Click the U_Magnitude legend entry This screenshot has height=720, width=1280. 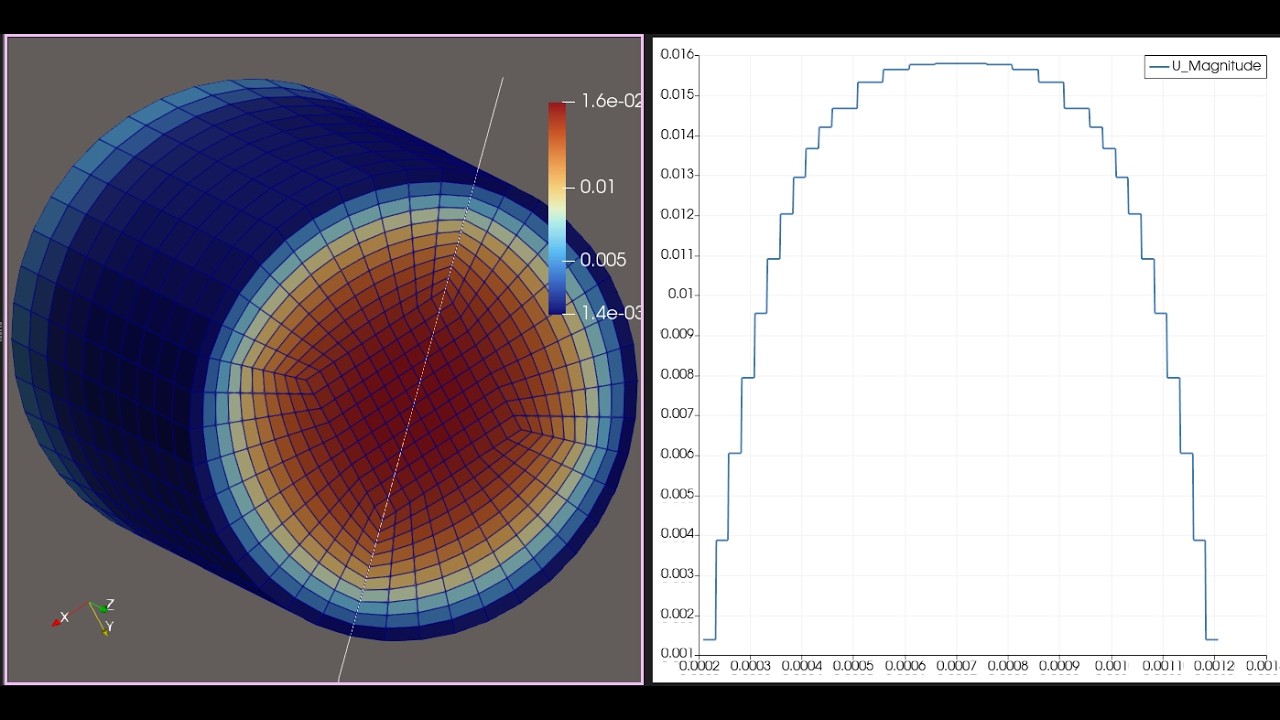(1206, 67)
